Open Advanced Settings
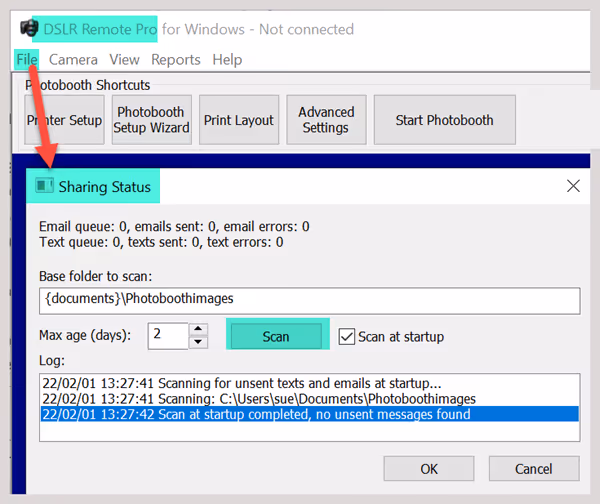 point(326,120)
